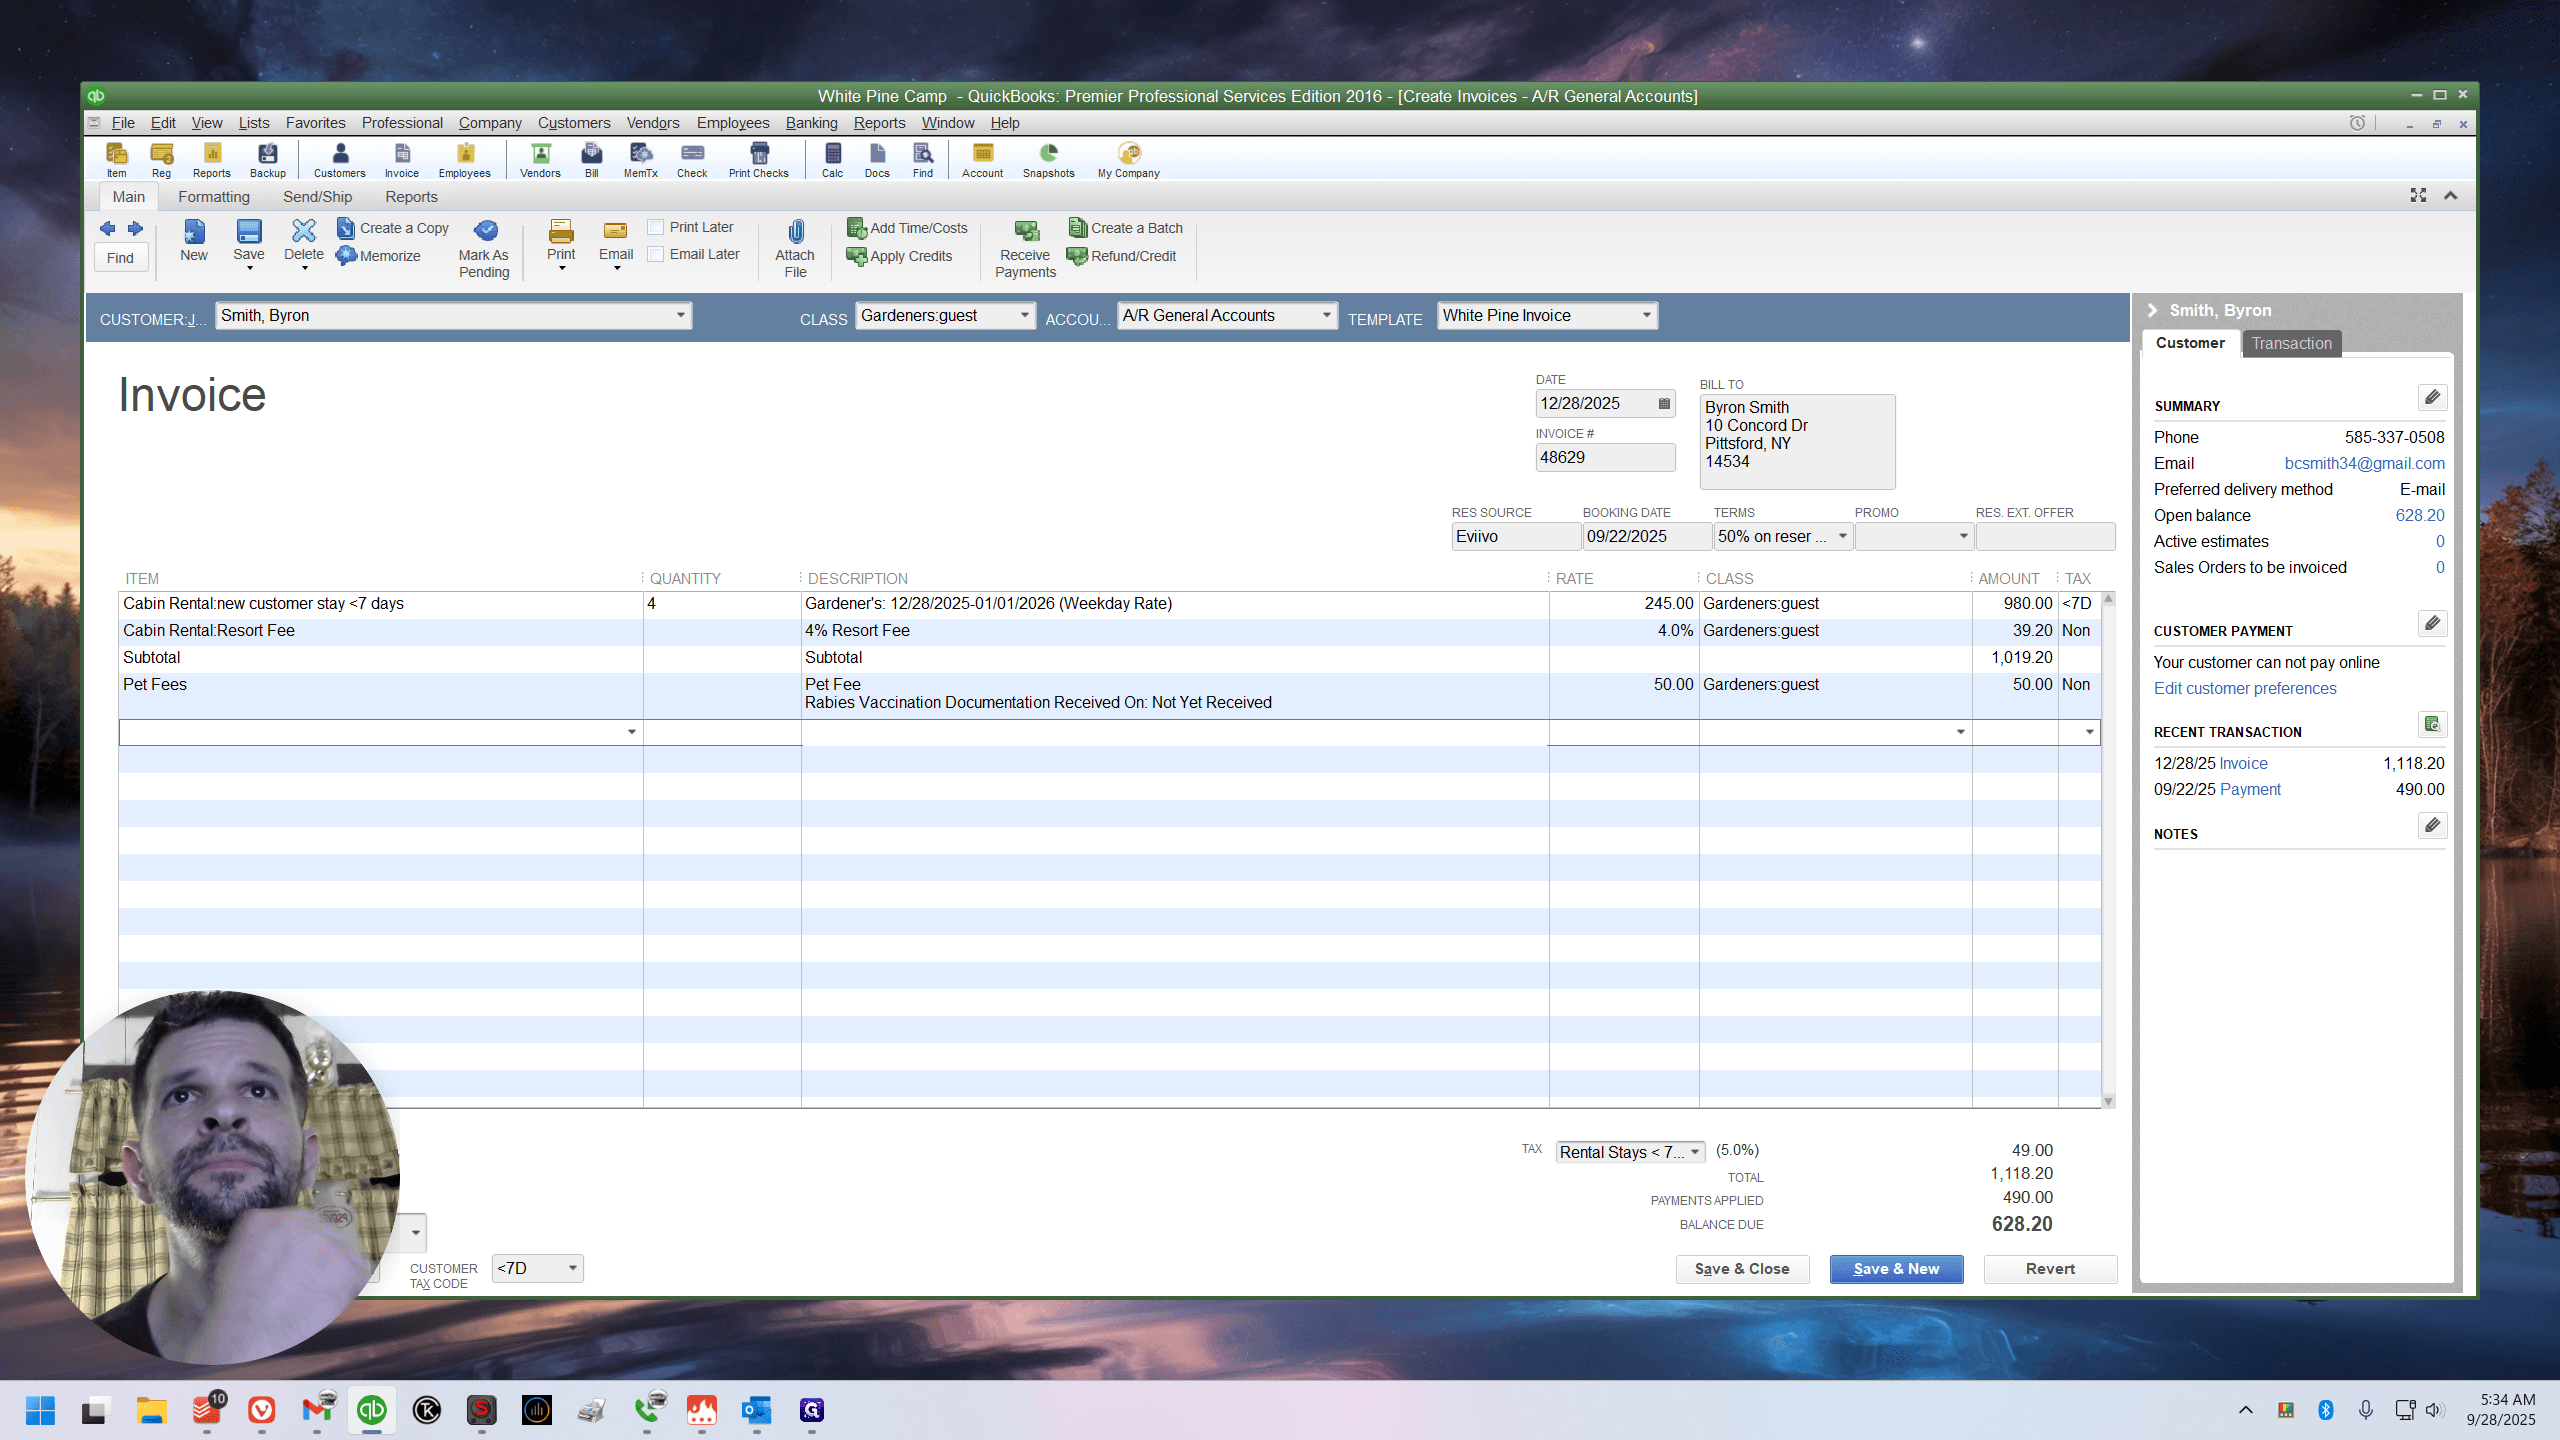Open Outlook from the taskbar
This screenshot has height=1440, width=2560.
point(756,1410)
